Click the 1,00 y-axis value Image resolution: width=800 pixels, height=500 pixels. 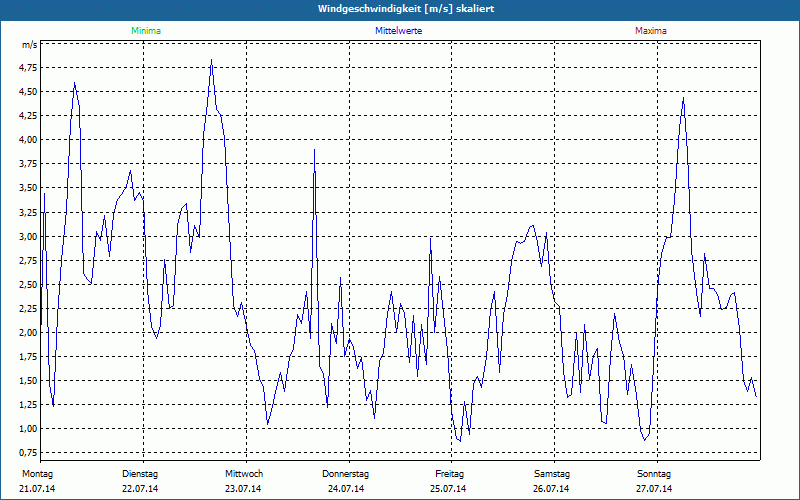click(x=29, y=429)
